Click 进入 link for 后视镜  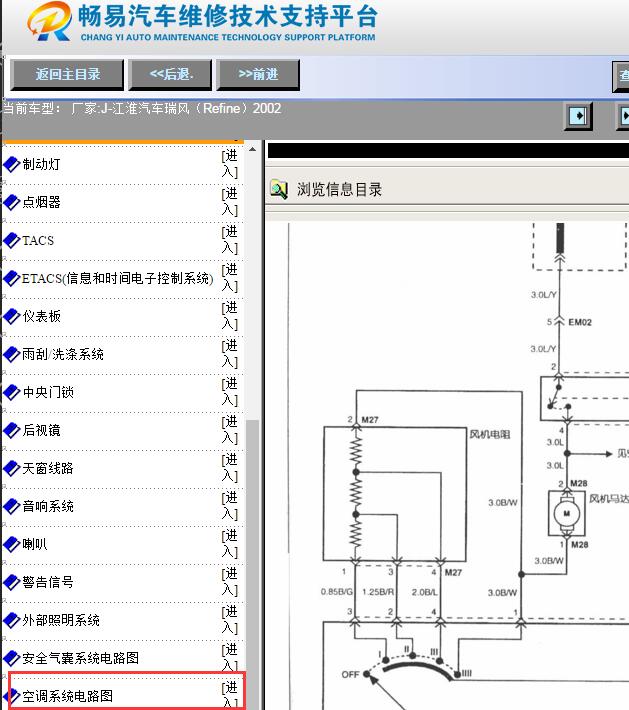(x=230, y=430)
